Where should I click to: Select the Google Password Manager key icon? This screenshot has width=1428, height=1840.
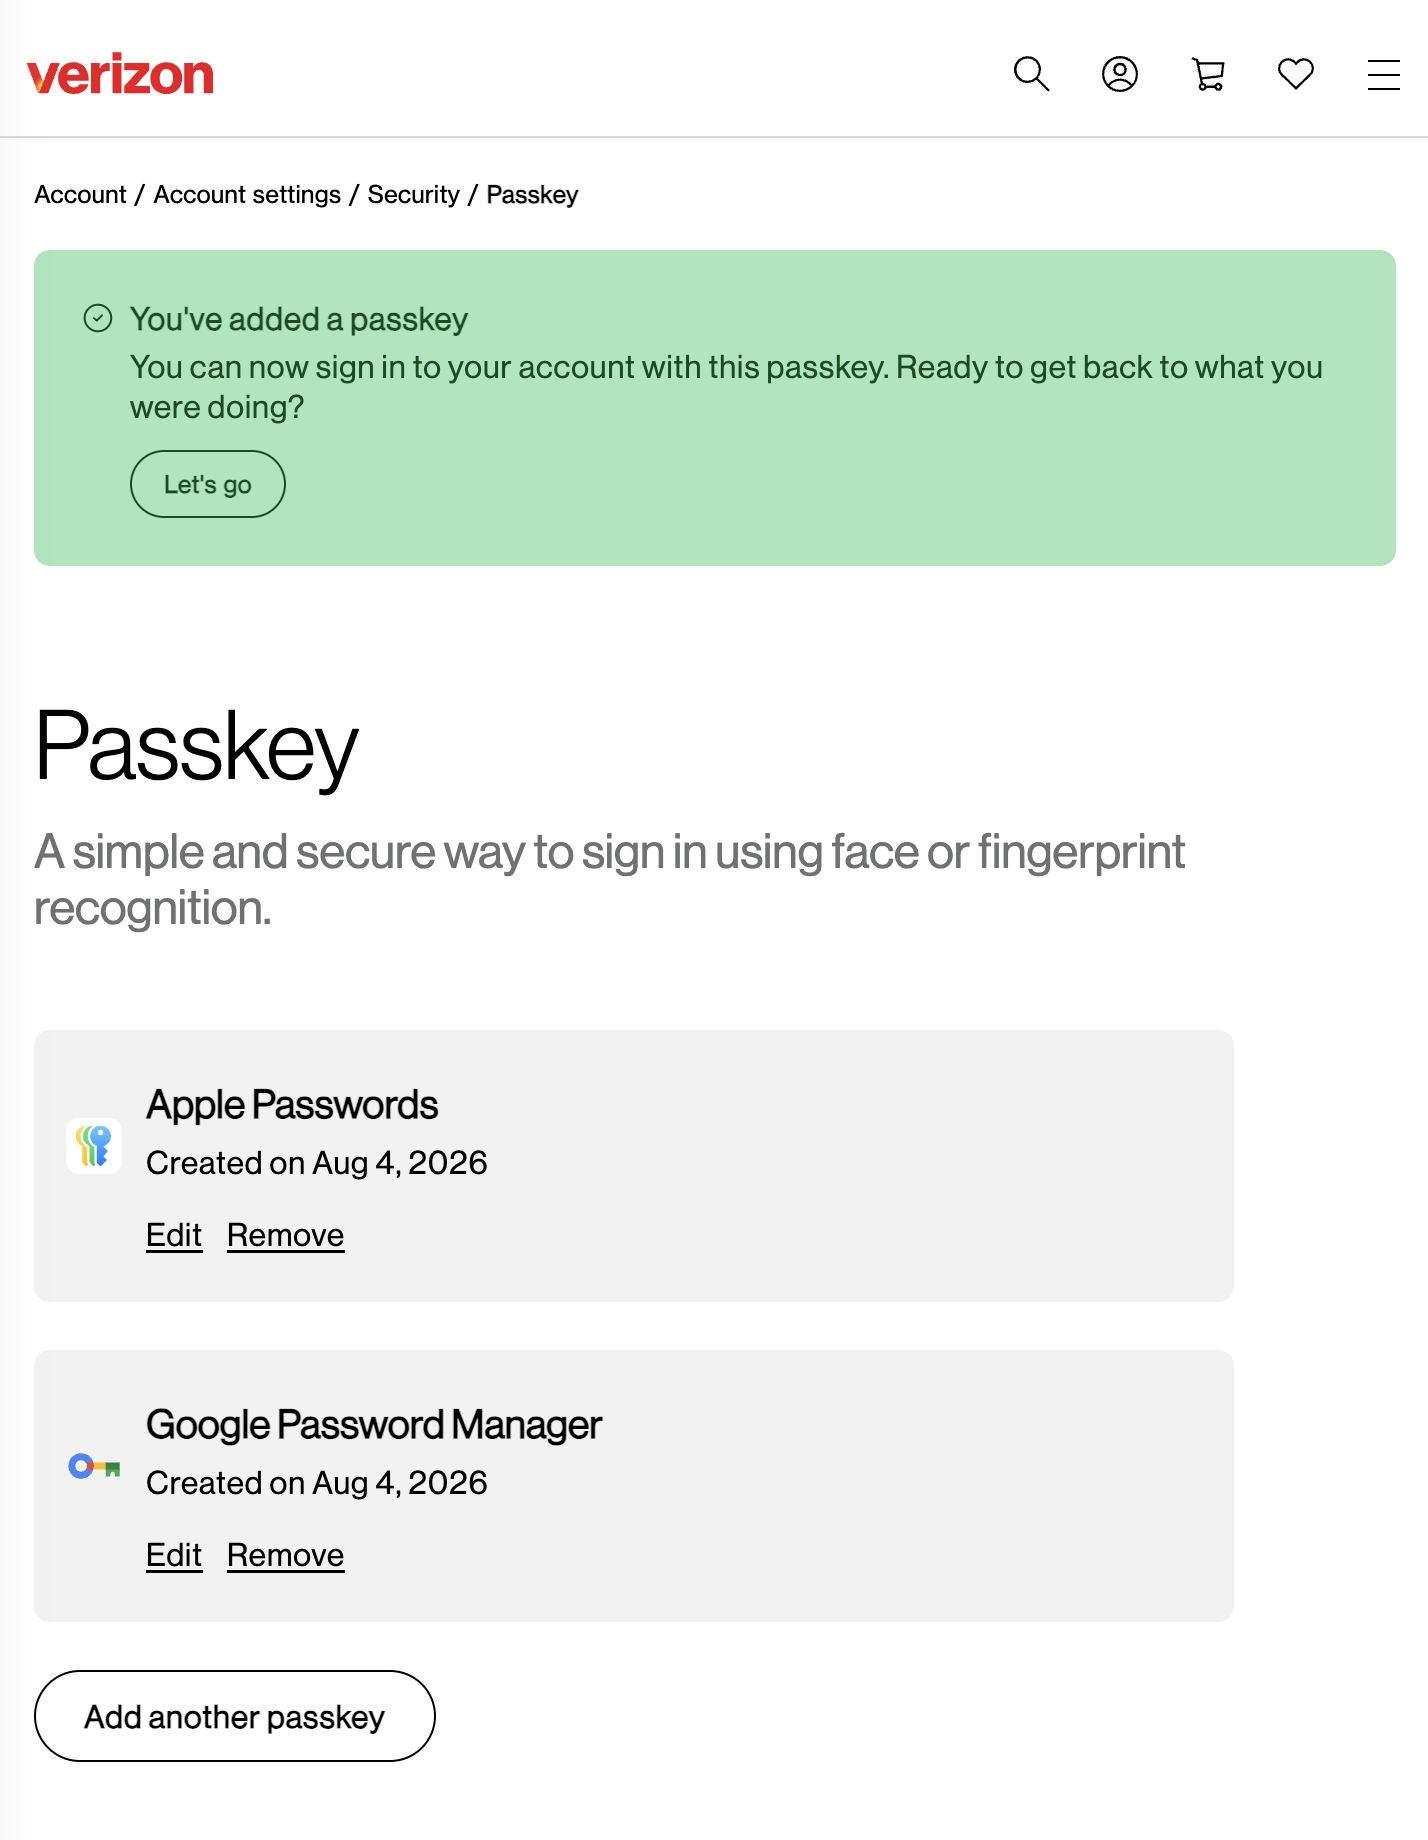94,1467
